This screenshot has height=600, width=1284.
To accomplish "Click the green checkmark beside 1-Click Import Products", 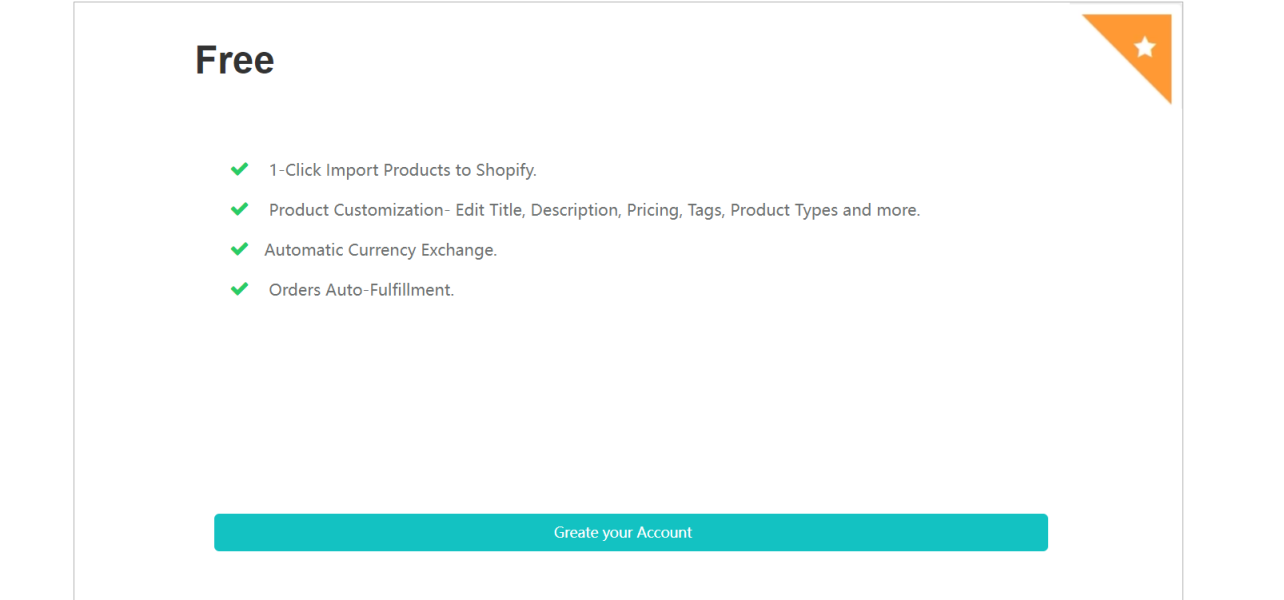I will (x=239, y=170).
